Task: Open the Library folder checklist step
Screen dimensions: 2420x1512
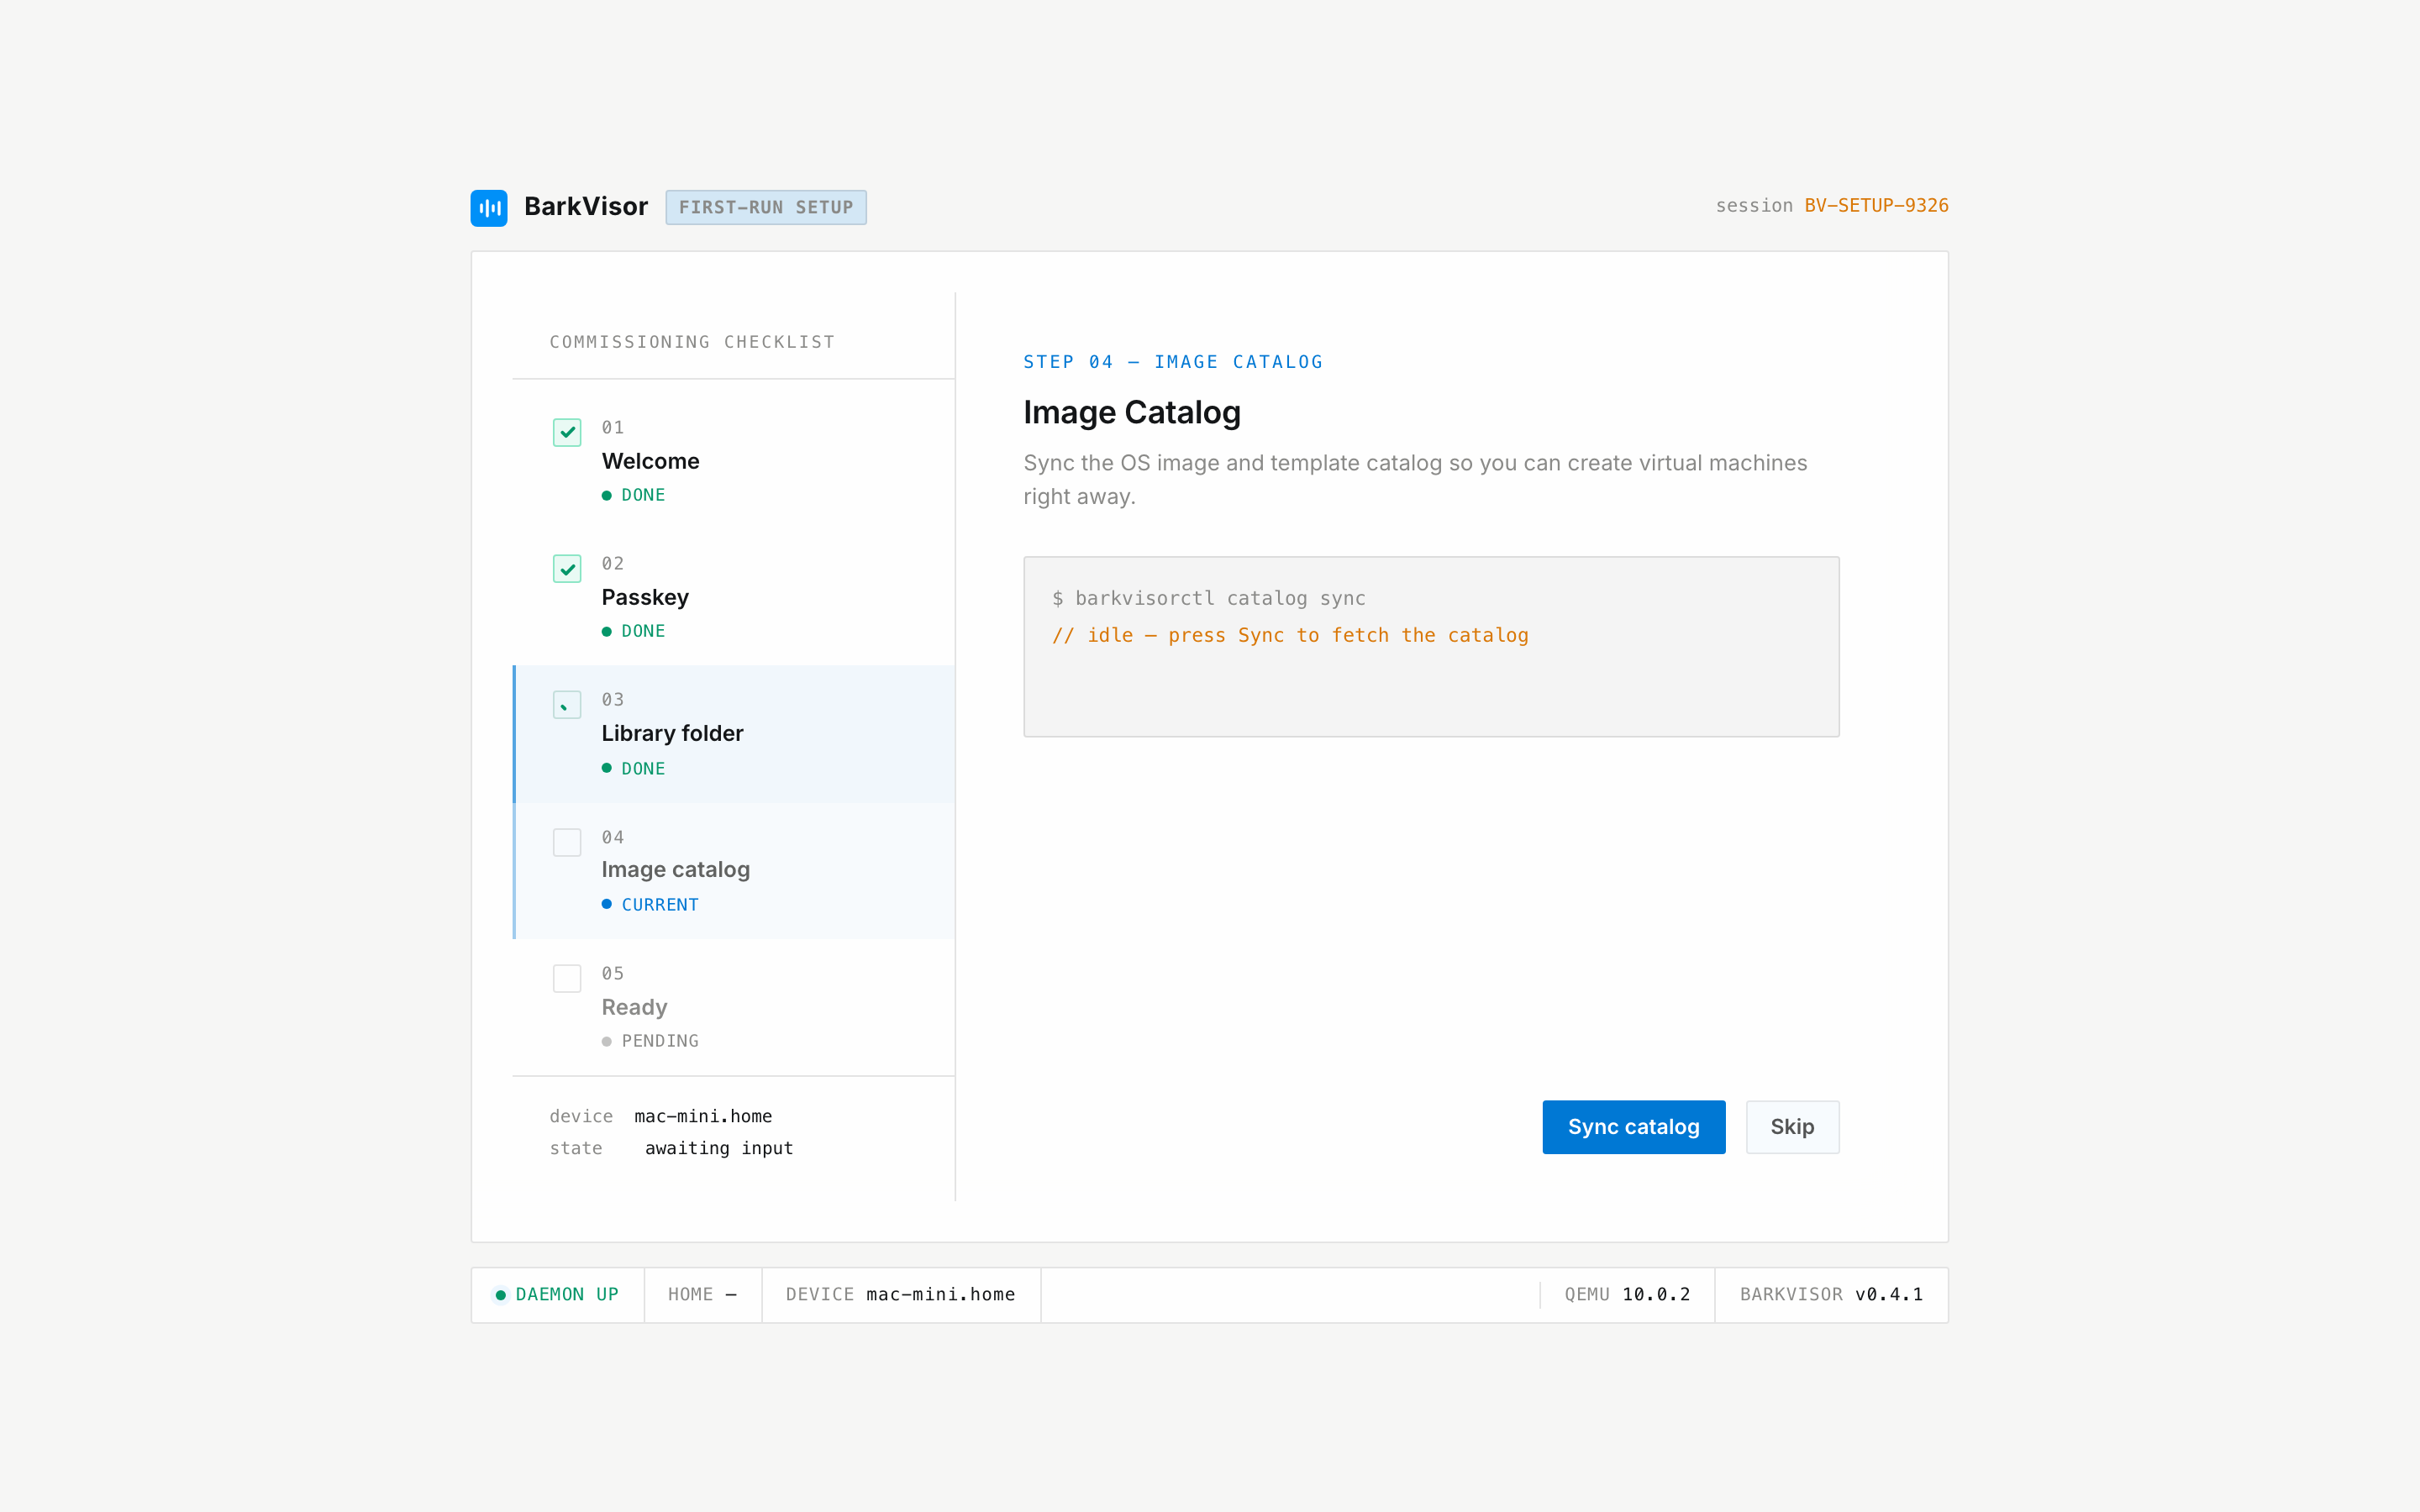Action: coord(734,733)
